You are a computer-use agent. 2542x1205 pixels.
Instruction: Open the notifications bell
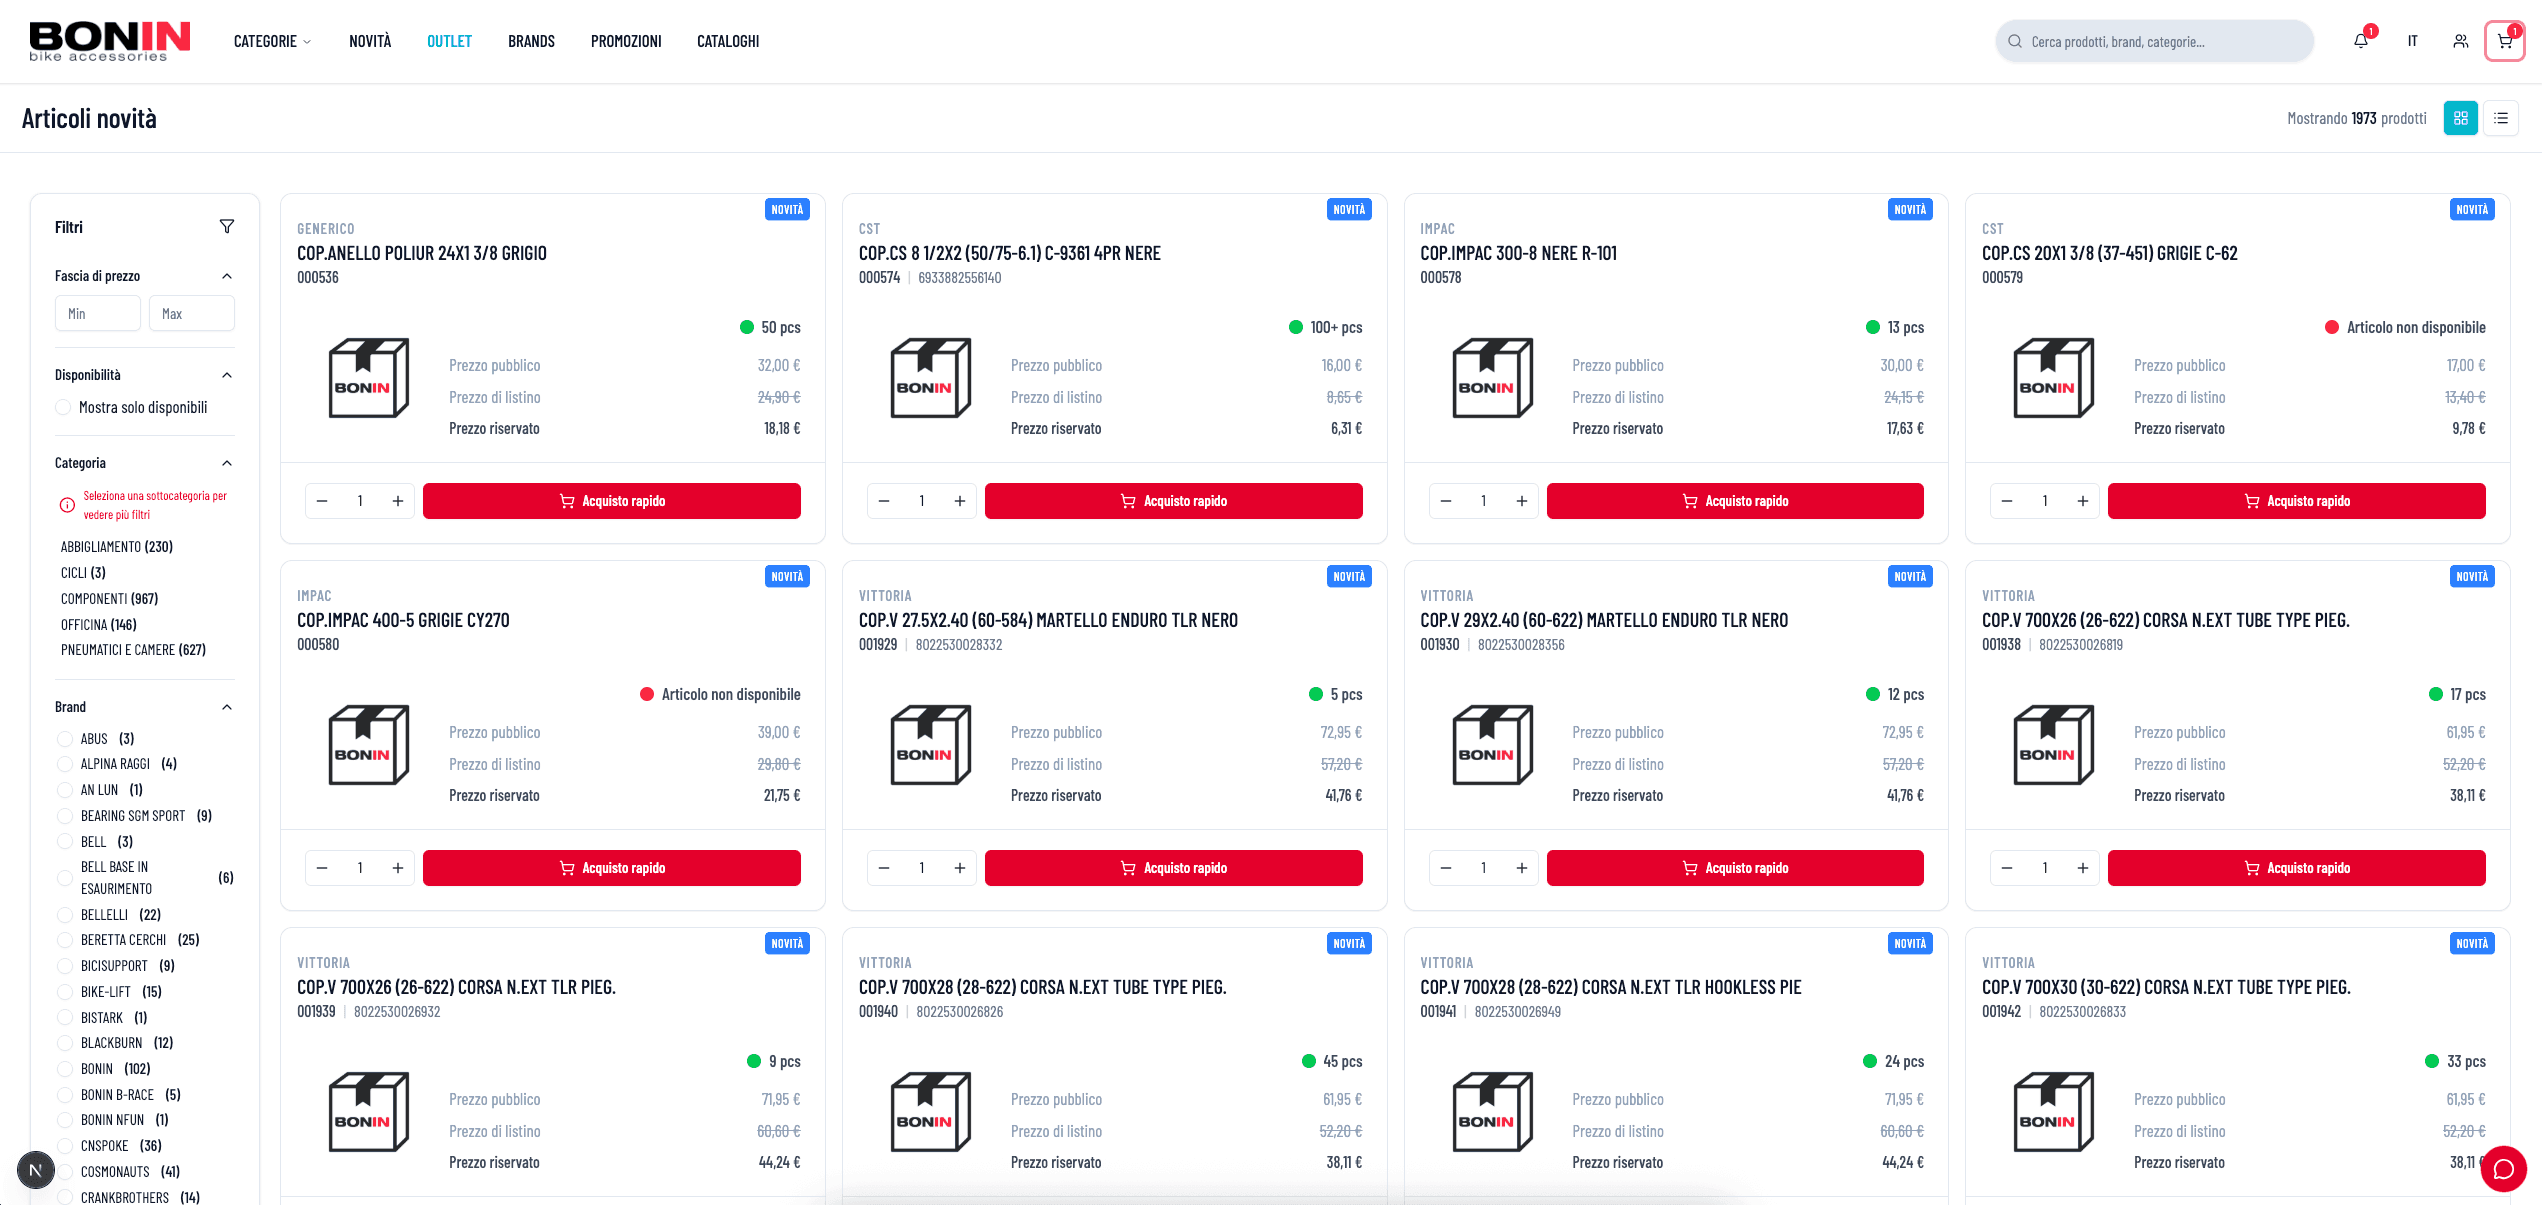point(2360,41)
